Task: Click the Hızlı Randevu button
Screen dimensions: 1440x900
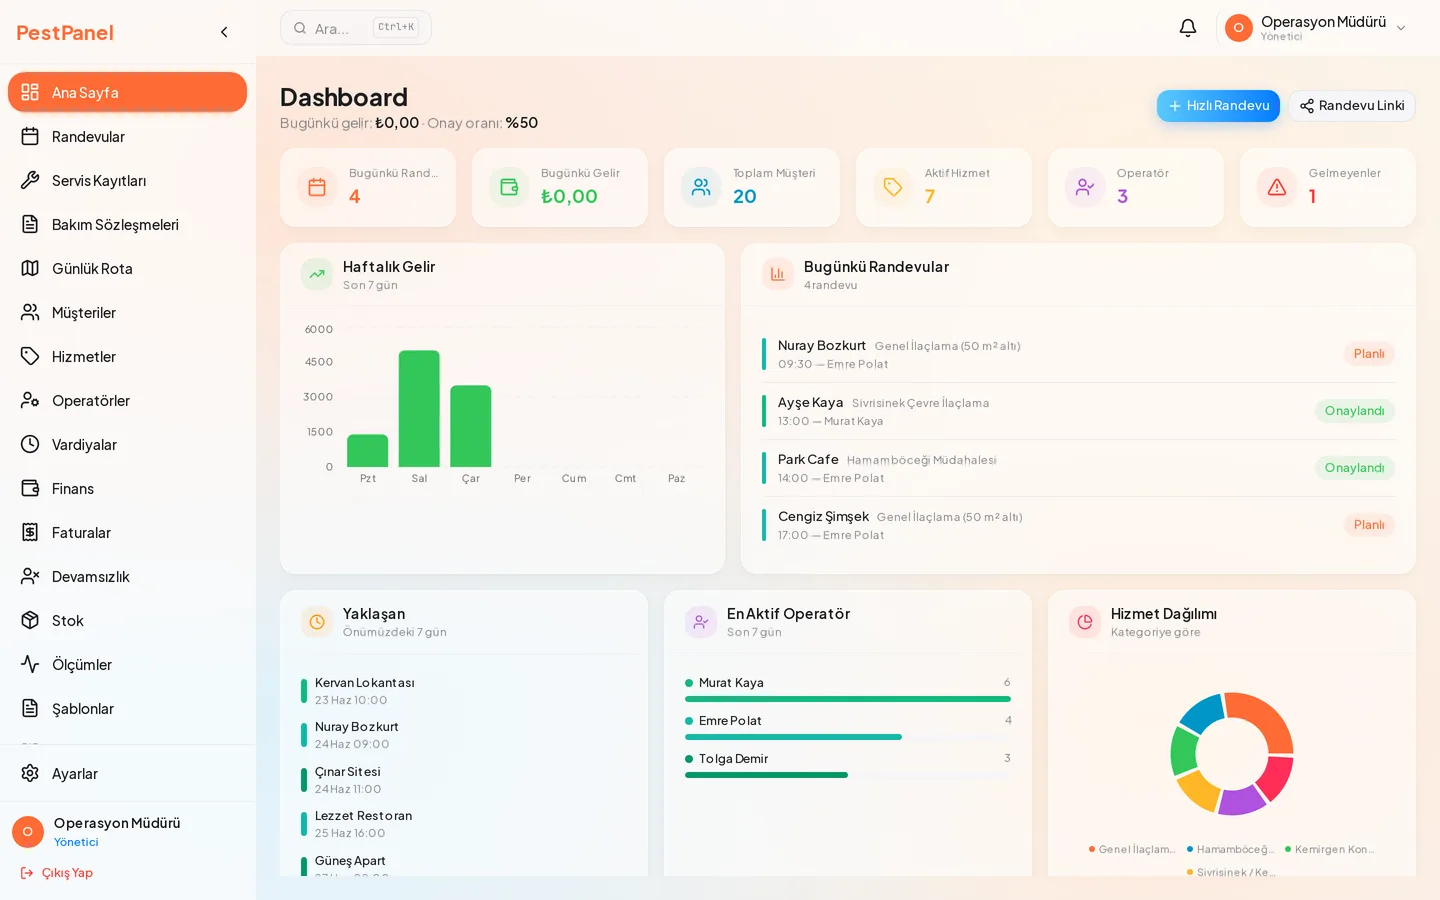Action: coord(1218,106)
